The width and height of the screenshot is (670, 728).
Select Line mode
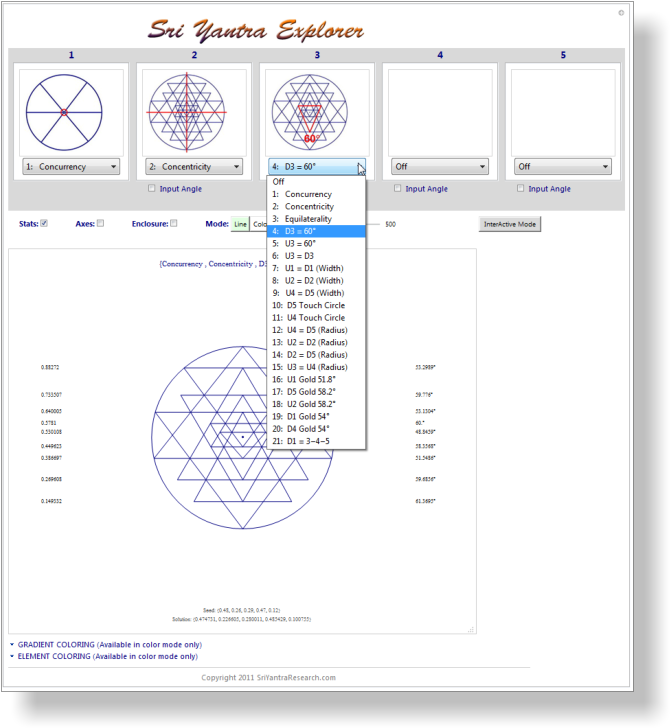pos(240,224)
